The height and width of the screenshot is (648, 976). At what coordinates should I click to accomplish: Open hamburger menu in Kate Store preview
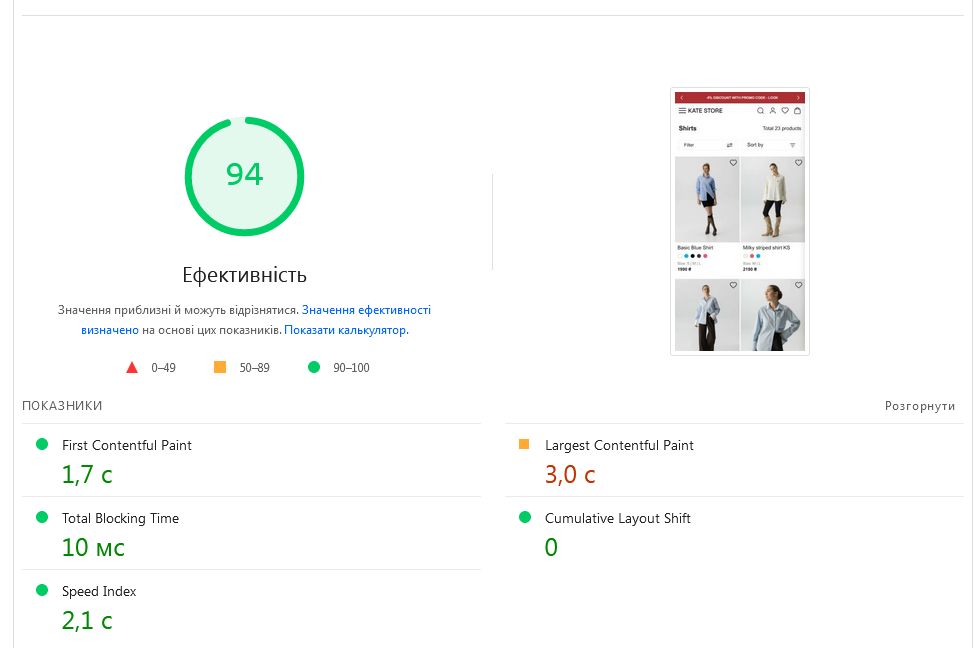tap(682, 110)
